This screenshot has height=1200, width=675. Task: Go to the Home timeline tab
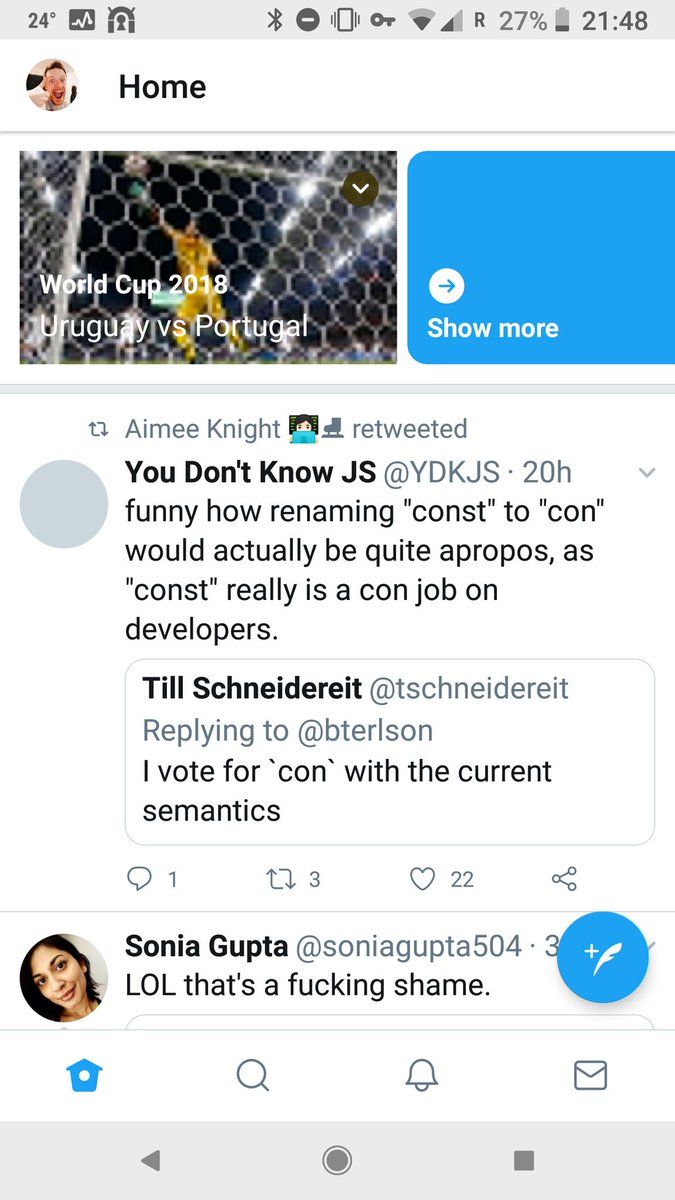(x=85, y=1075)
